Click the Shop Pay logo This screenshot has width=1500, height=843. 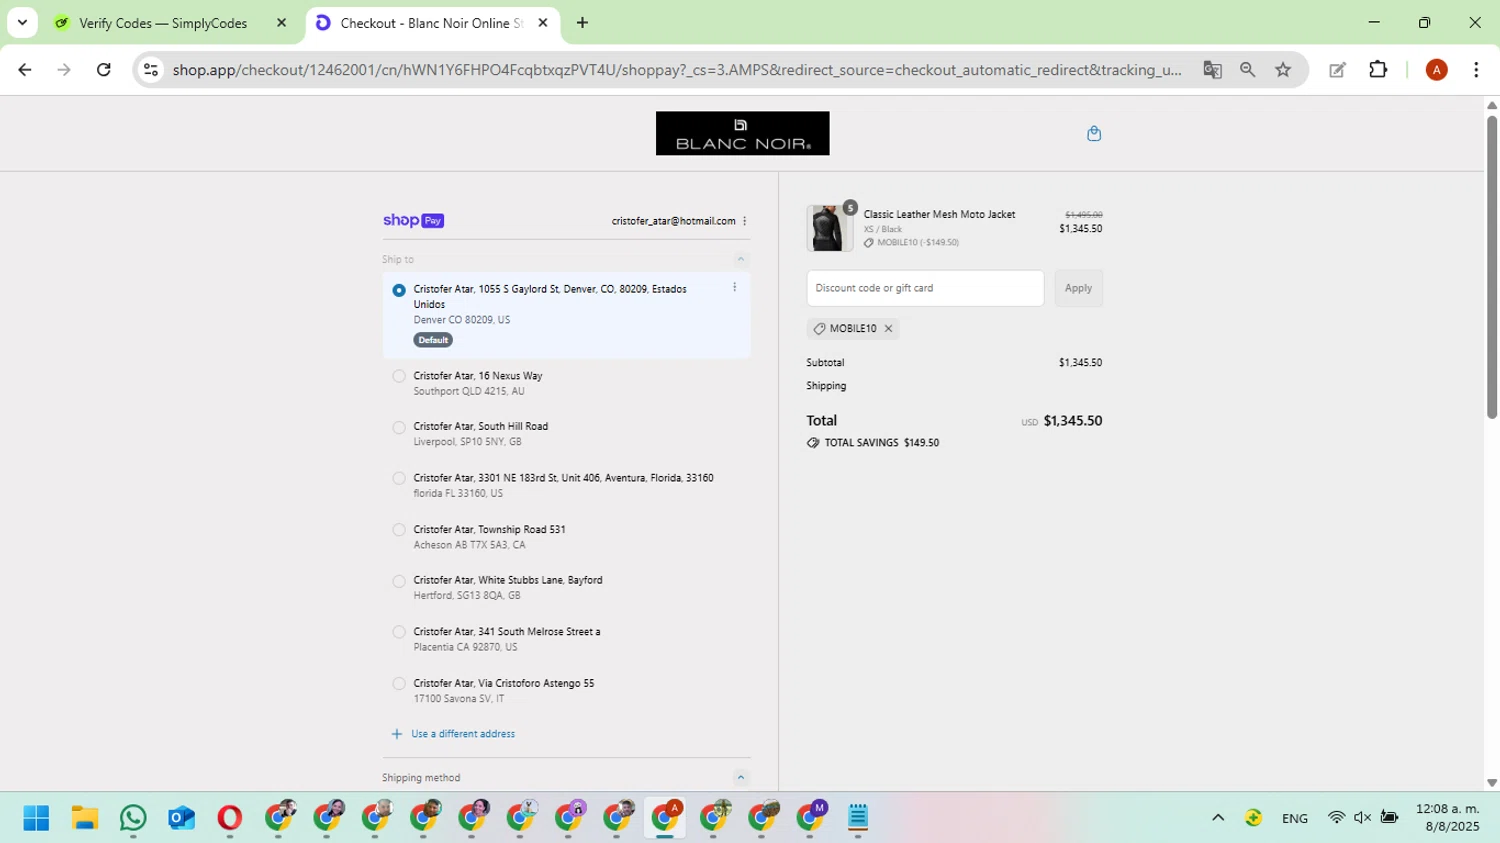tap(413, 221)
